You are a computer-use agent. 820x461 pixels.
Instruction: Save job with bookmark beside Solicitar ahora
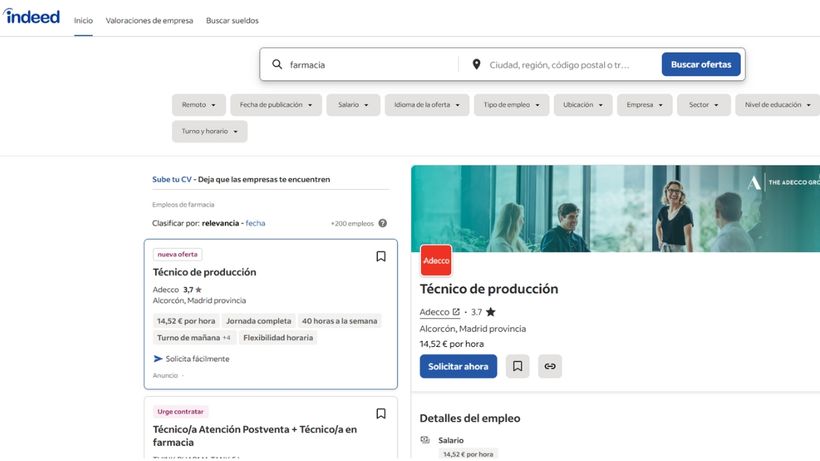click(517, 366)
